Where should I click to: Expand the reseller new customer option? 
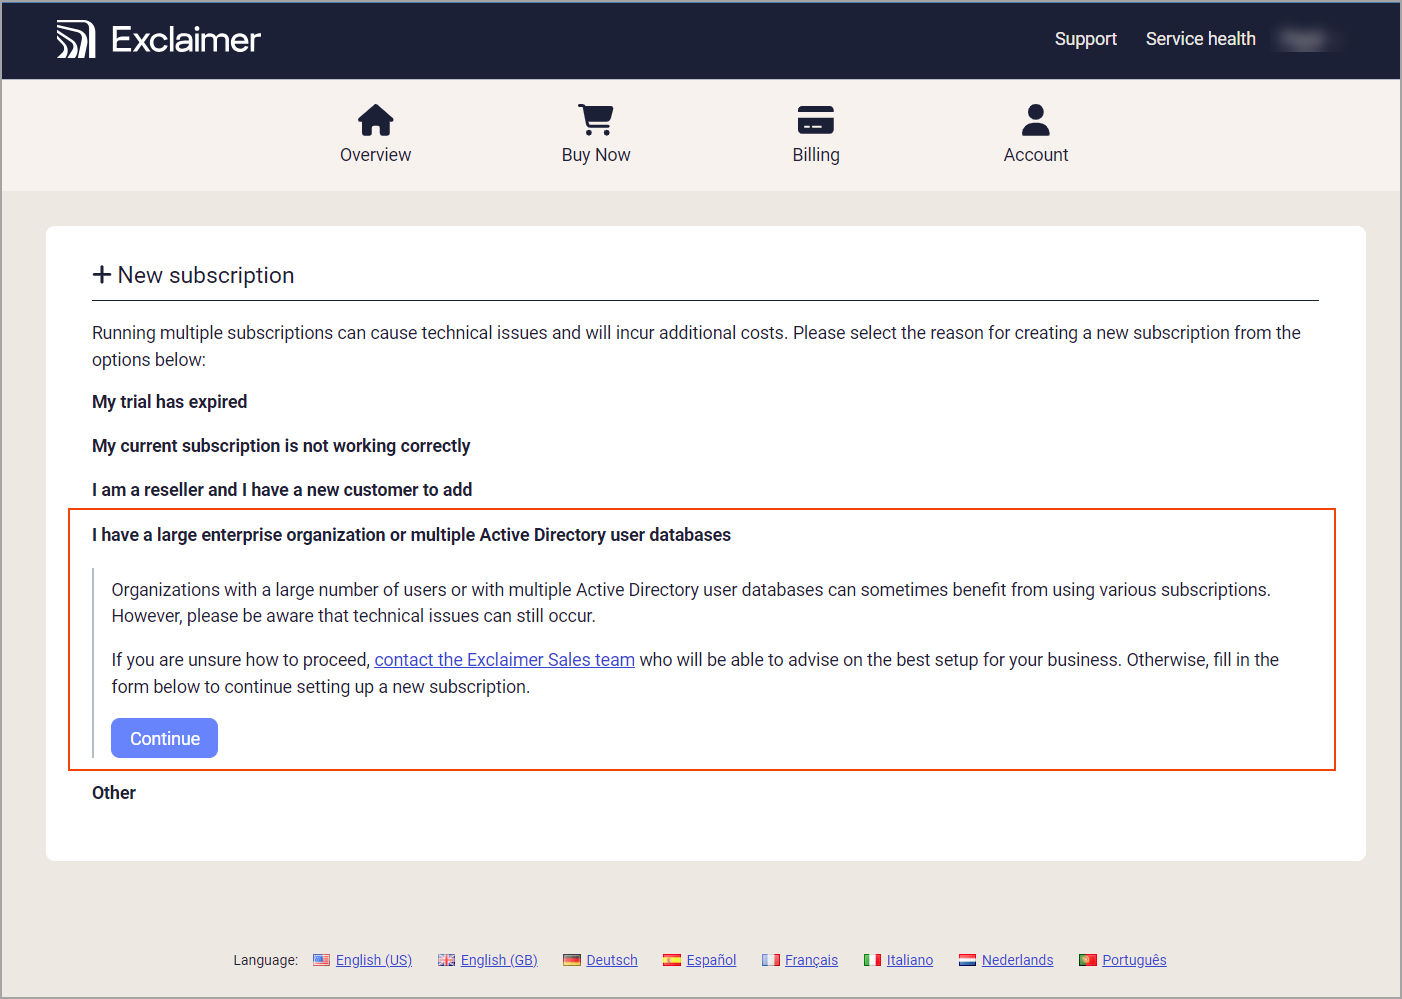pos(281,489)
